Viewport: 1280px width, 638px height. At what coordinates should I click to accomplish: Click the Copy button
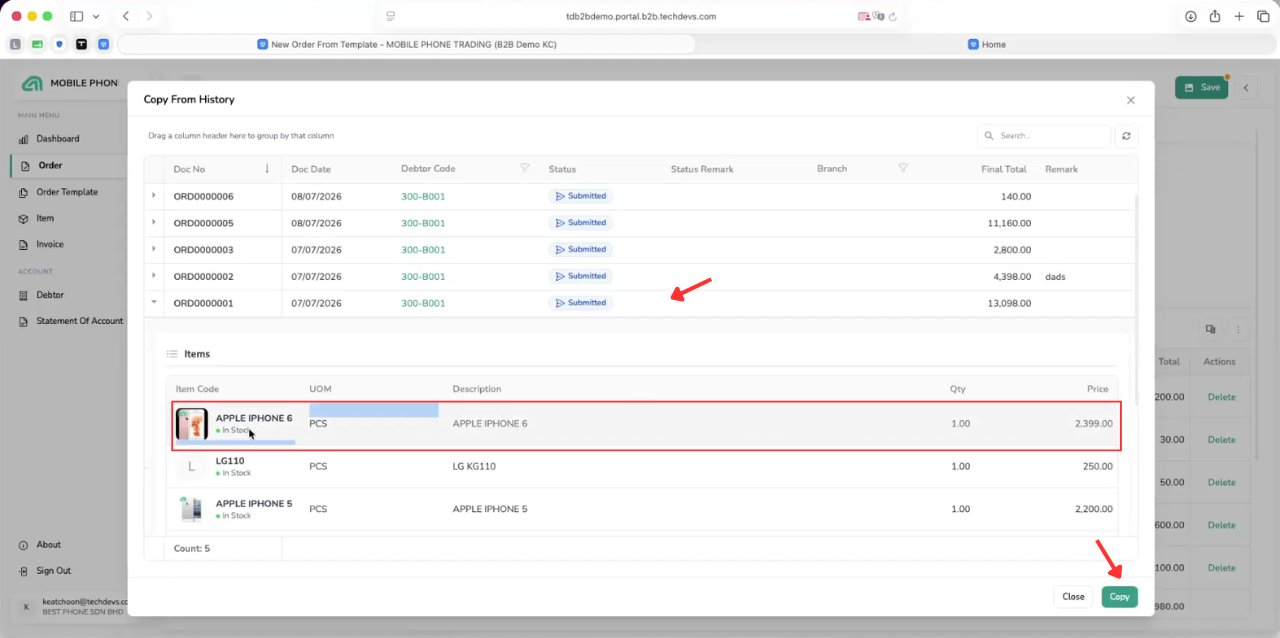pyautogui.click(x=1119, y=596)
